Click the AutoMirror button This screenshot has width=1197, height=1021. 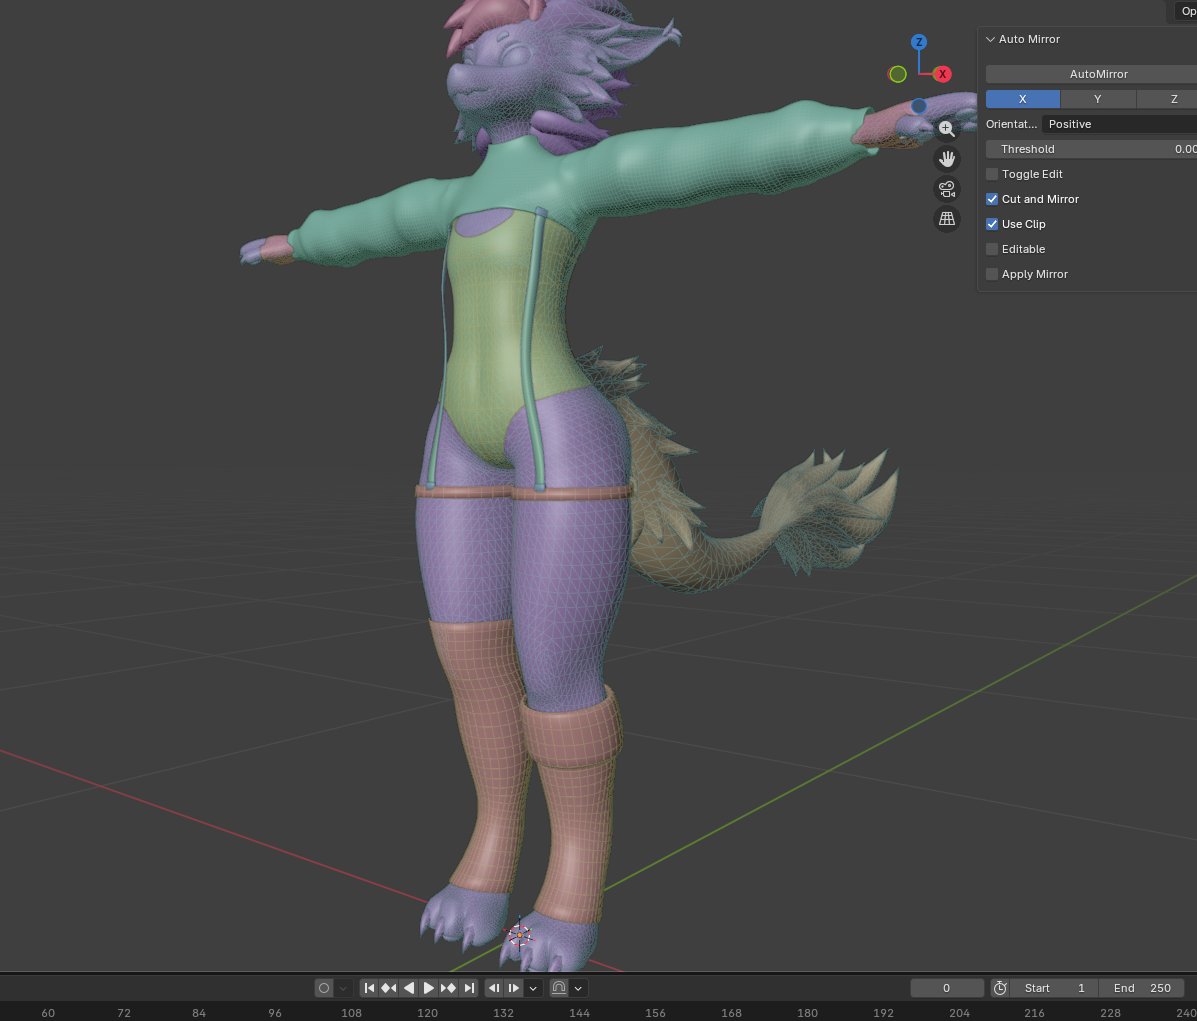(1092, 74)
